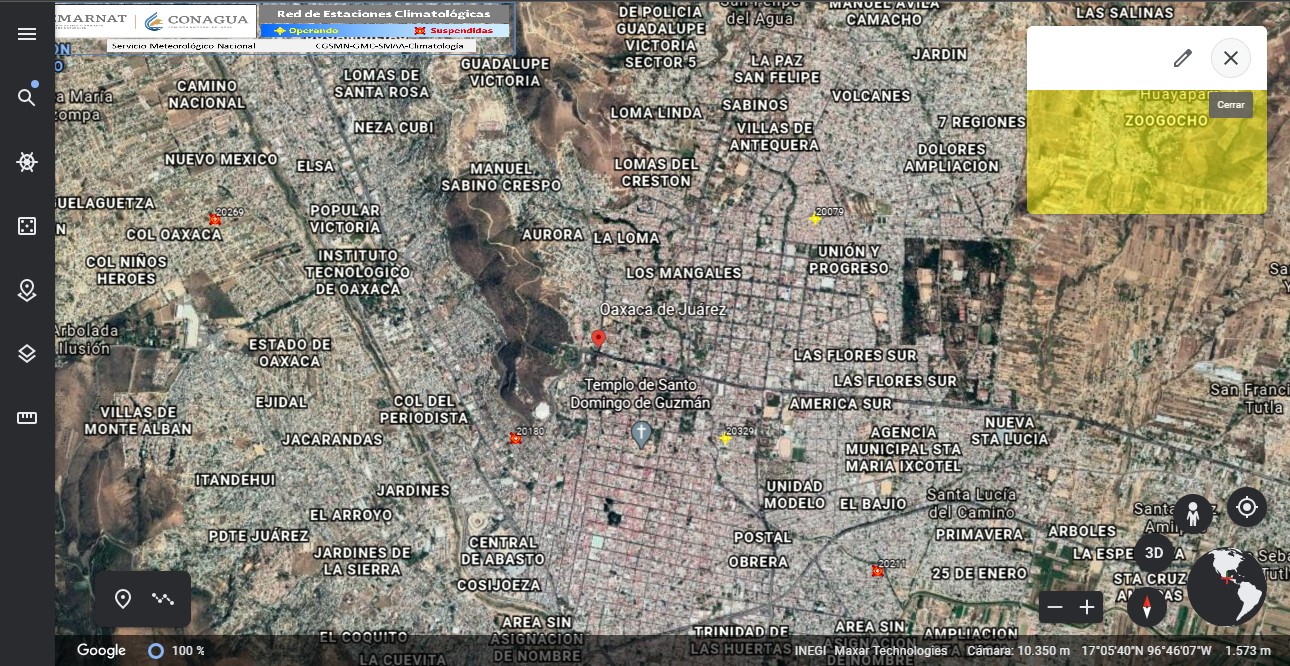Select station marker 20269
Viewport: 1290px width, 666px height.
(x=214, y=219)
